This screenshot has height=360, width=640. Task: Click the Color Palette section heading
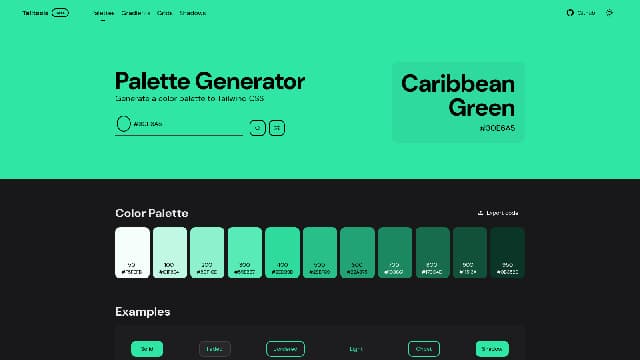coord(152,213)
